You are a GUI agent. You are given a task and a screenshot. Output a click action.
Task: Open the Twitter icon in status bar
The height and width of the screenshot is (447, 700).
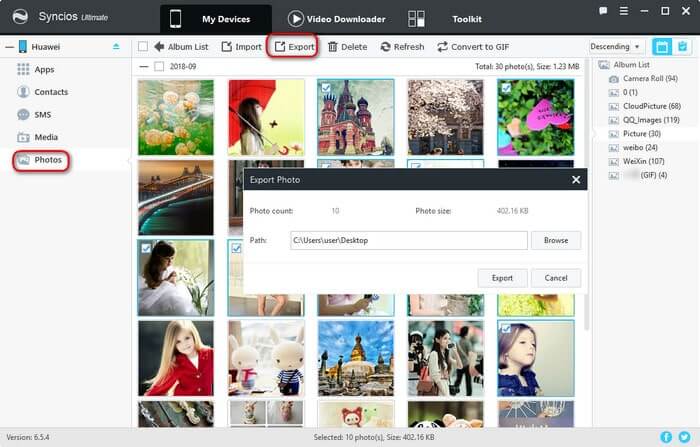(x=684, y=437)
